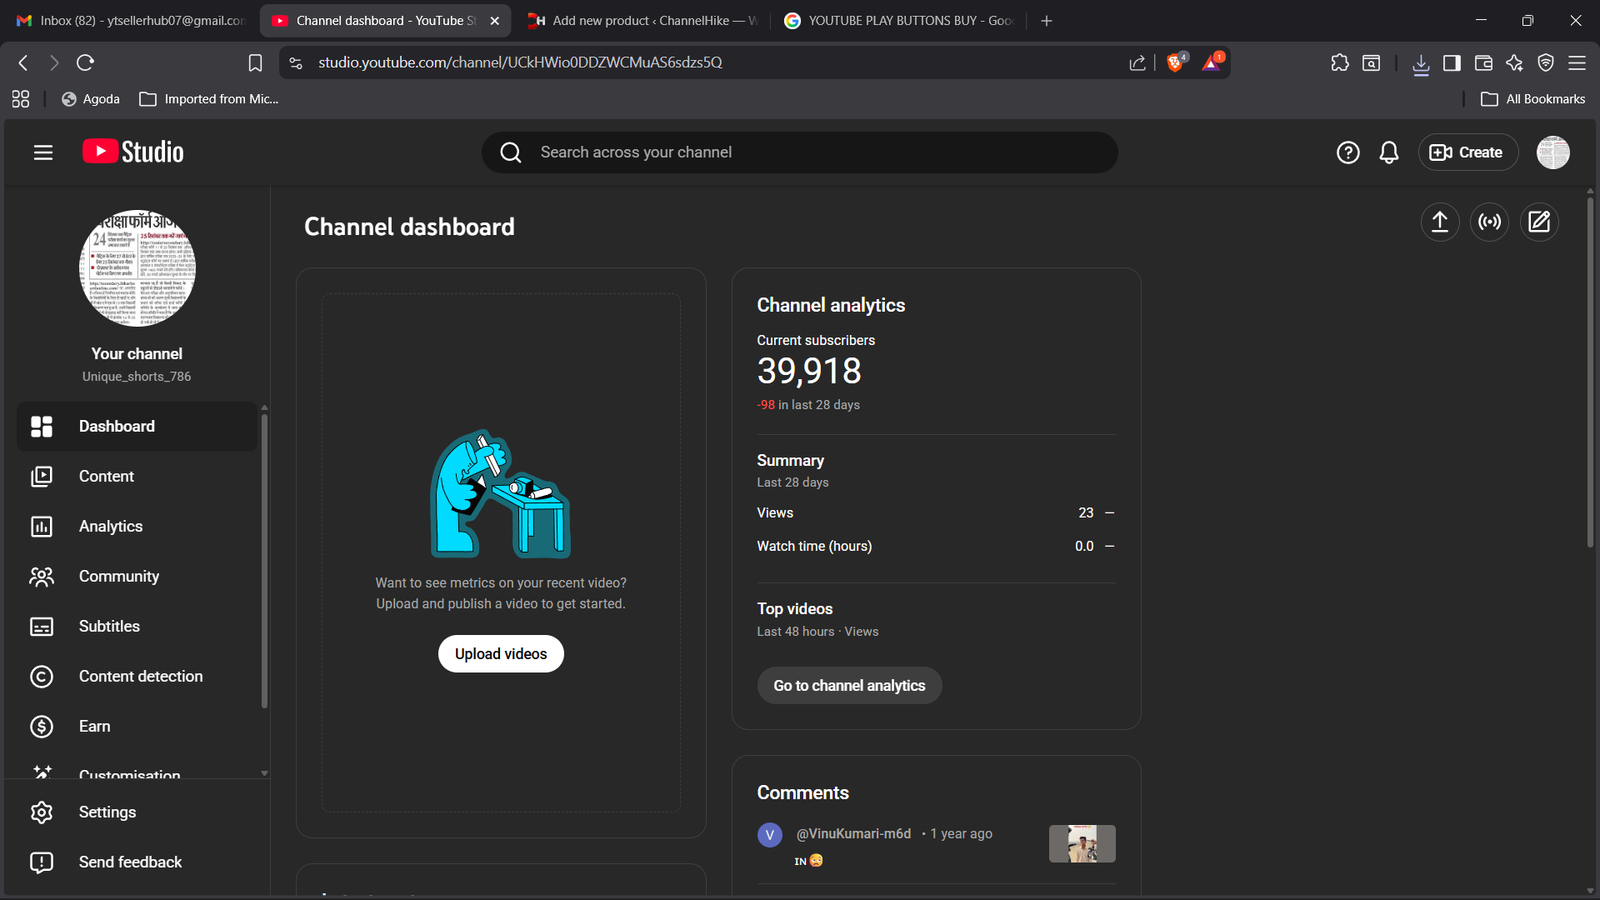This screenshot has height=900, width=1600.
Task: Open Settings in the sidebar
Action: pyautogui.click(x=107, y=812)
